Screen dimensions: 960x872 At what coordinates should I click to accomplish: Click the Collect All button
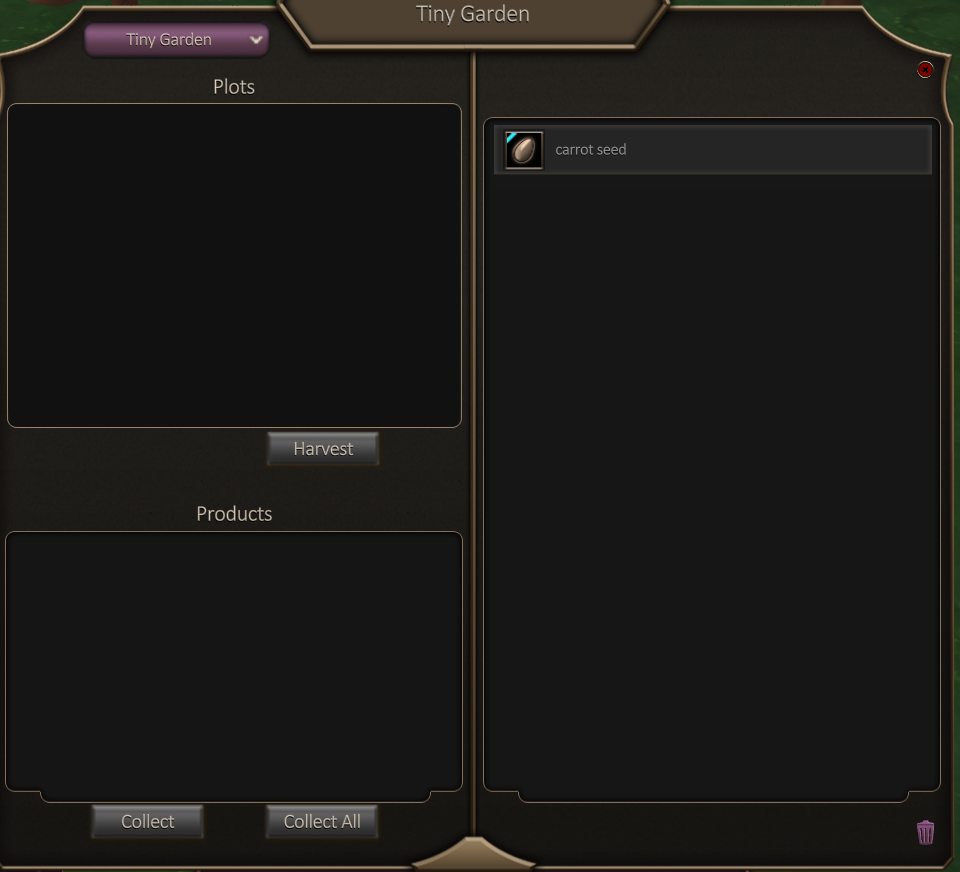322,821
